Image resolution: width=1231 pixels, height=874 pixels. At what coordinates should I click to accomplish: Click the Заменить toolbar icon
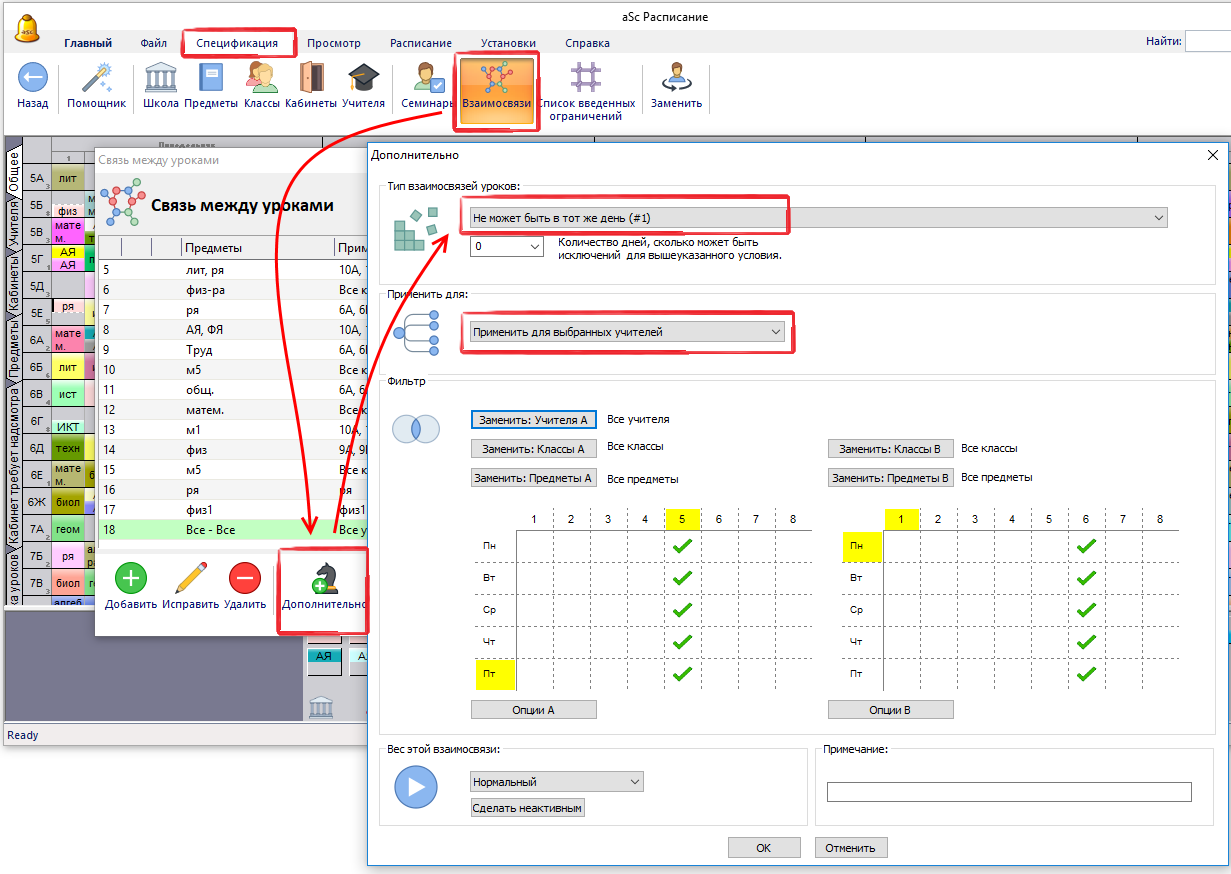[x=676, y=78]
